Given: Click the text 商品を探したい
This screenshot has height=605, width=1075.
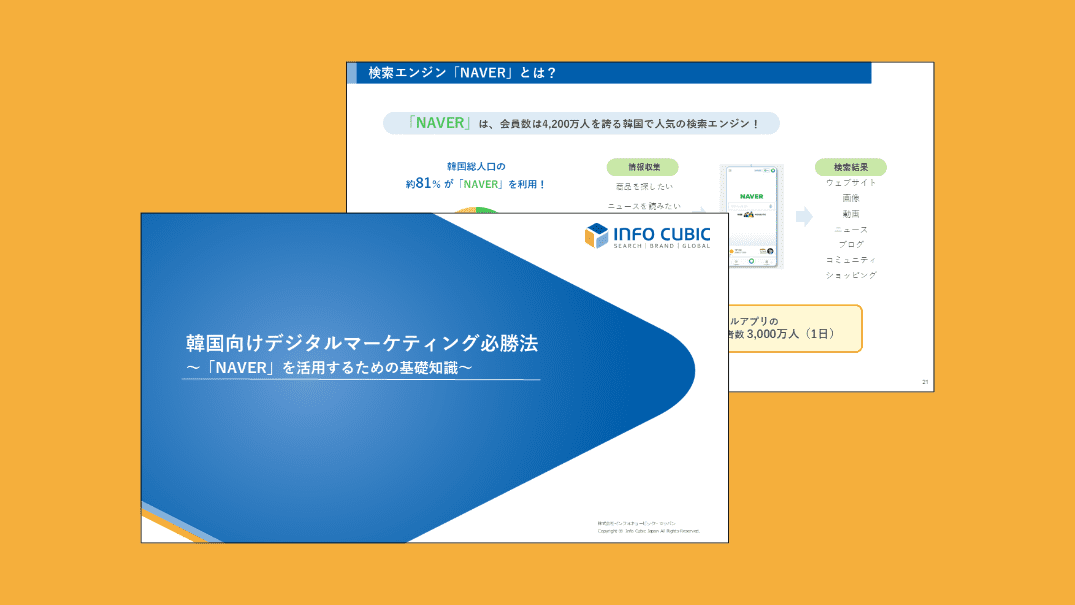Looking at the screenshot, I should [644, 187].
